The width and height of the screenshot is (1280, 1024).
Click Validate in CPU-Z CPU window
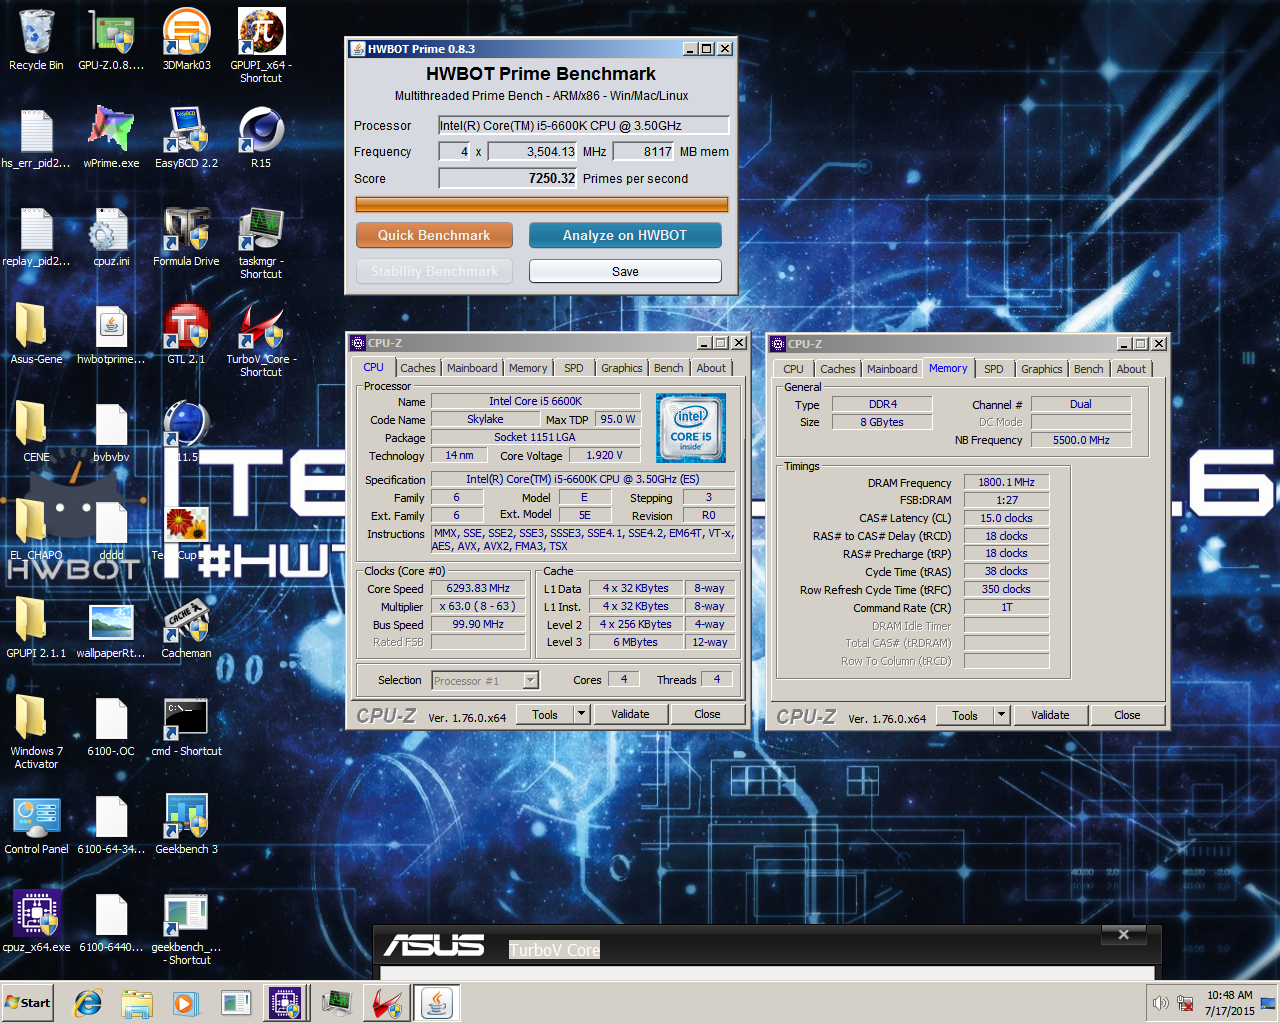click(x=630, y=714)
